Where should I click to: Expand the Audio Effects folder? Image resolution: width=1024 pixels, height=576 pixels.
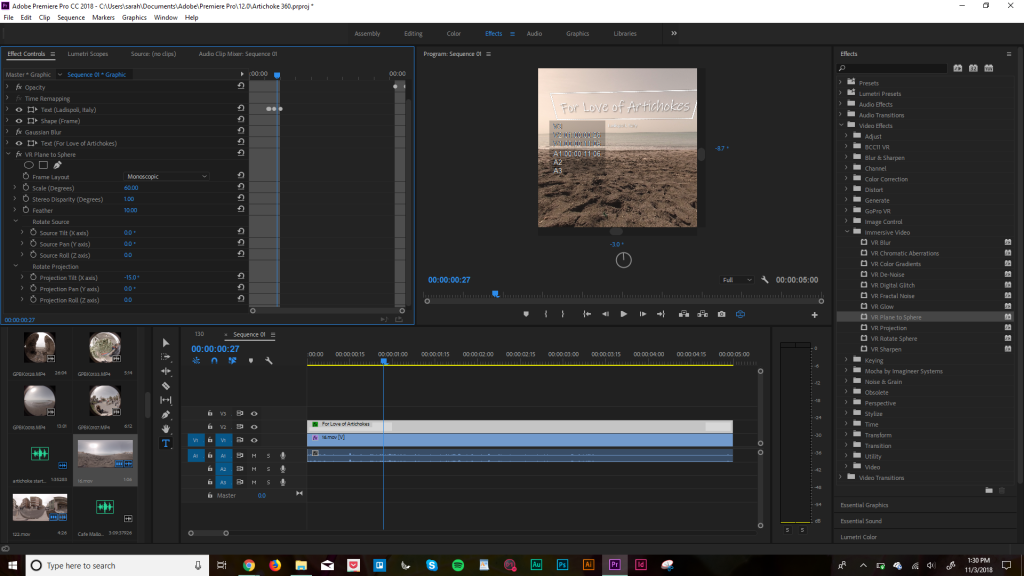click(841, 104)
